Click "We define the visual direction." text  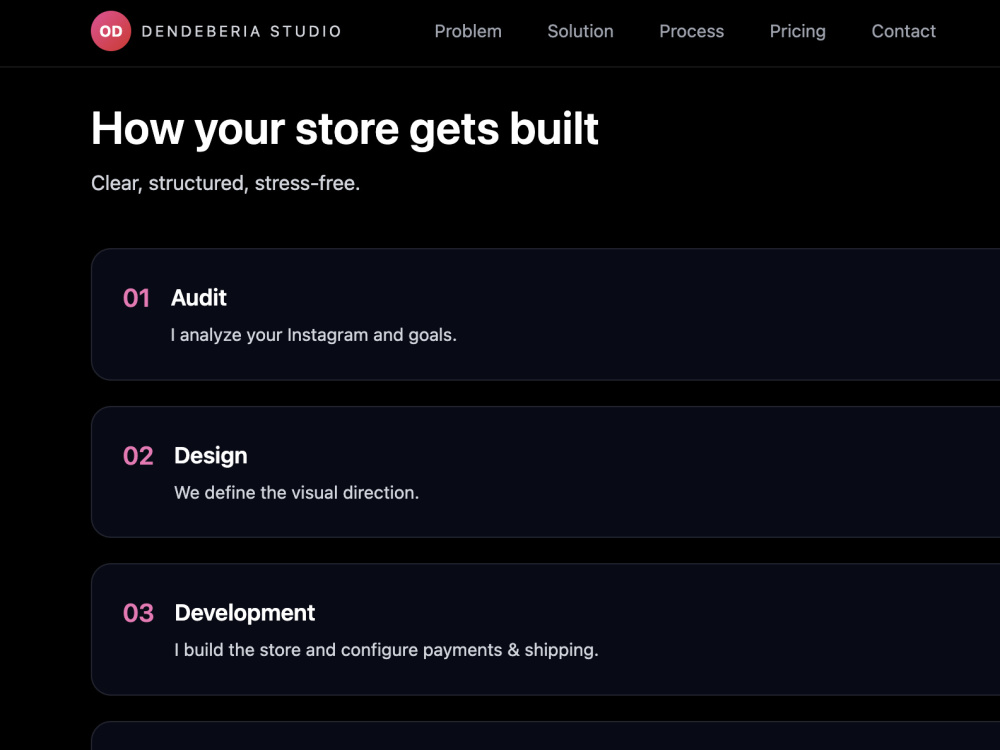tap(297, 492)
